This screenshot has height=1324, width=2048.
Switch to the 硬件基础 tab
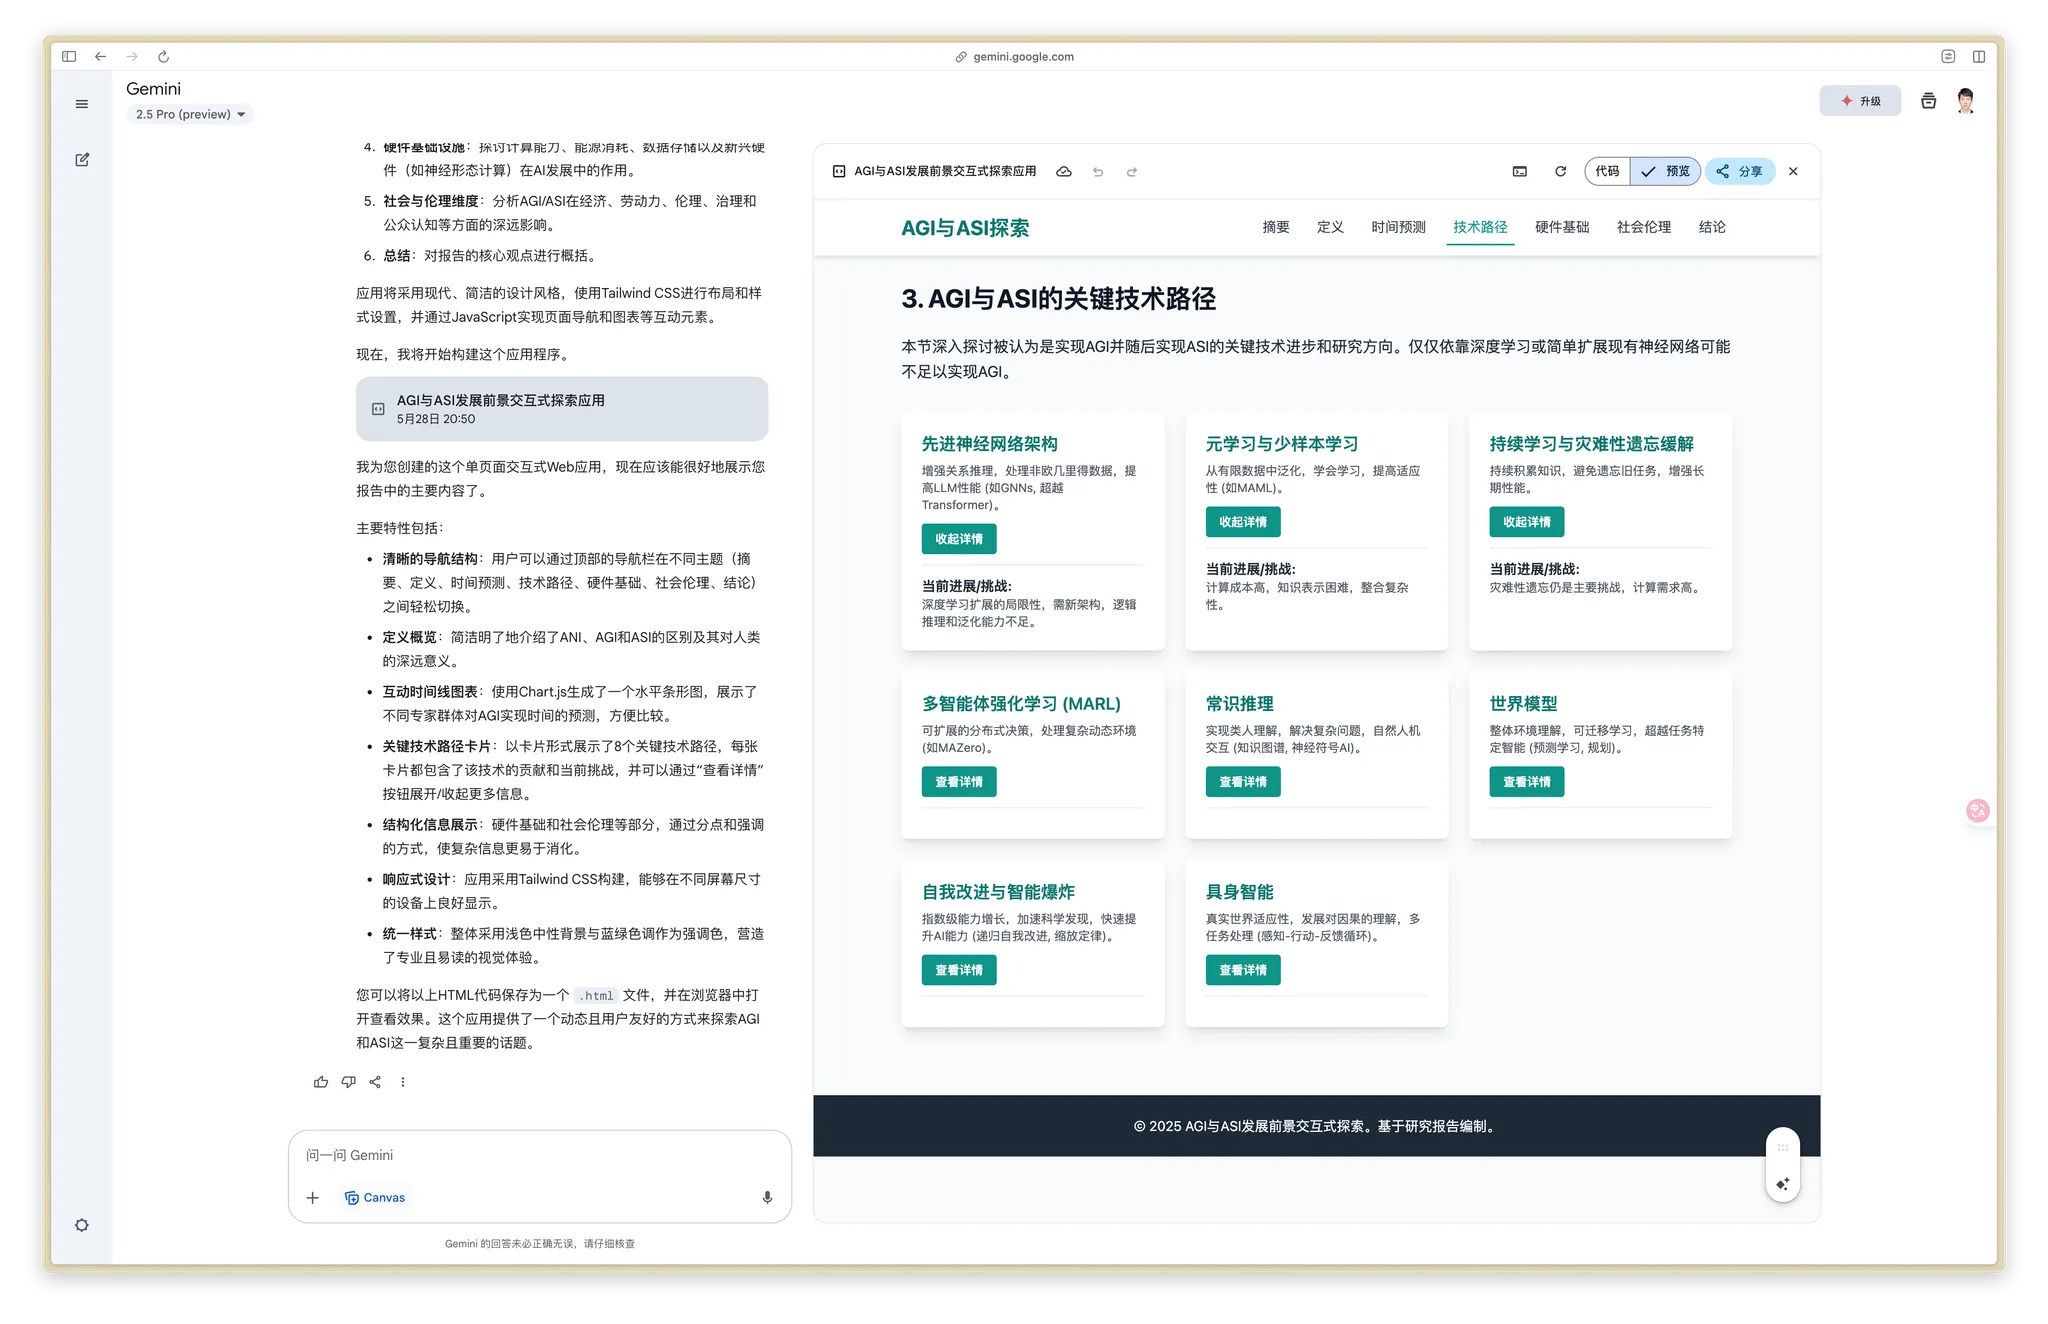pyautogui.click(x=1562, y=227)
